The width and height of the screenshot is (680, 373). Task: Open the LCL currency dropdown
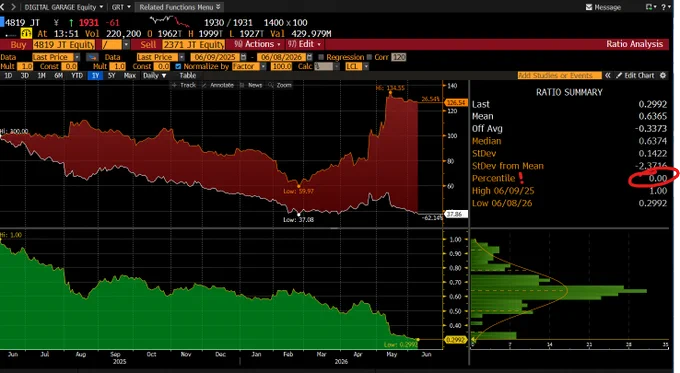click(366, 66)
